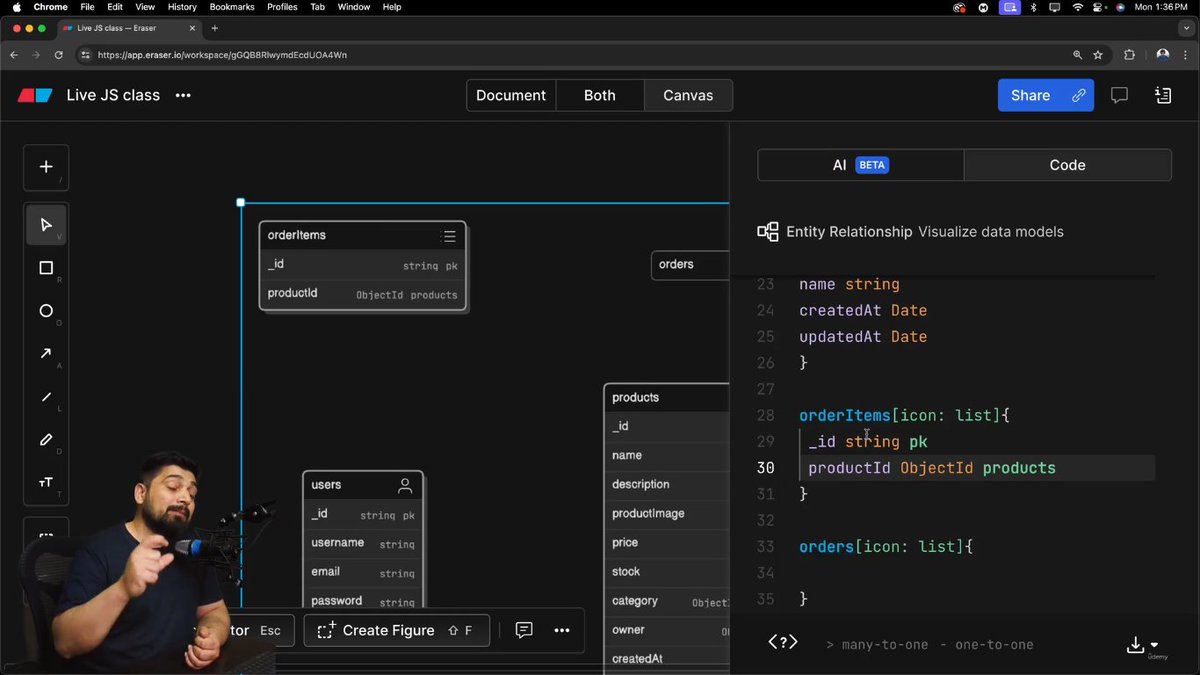The width and height of the screenshot is (1200, 675).
Task: Open the syntax help icon below code
Action: point(783,643)
